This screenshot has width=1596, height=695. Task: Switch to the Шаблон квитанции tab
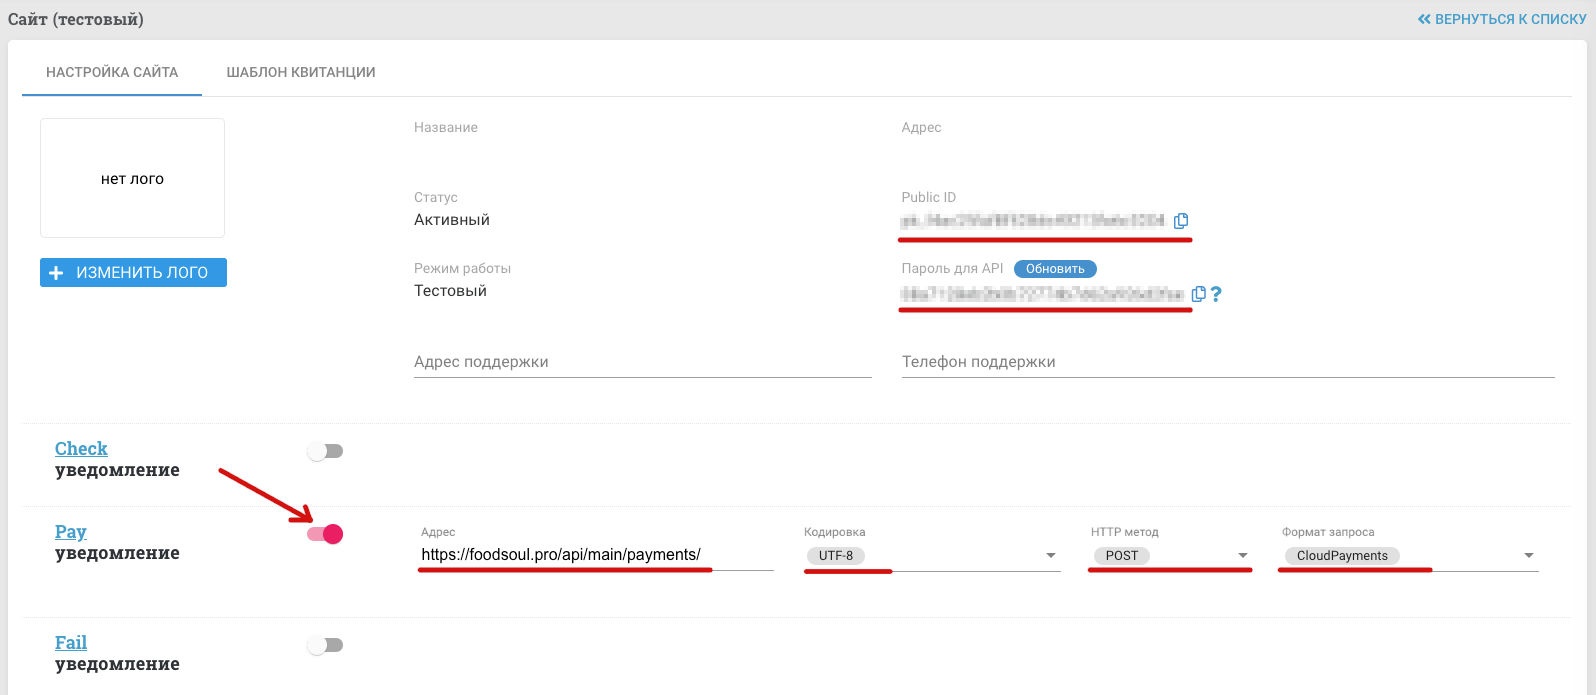300,72
